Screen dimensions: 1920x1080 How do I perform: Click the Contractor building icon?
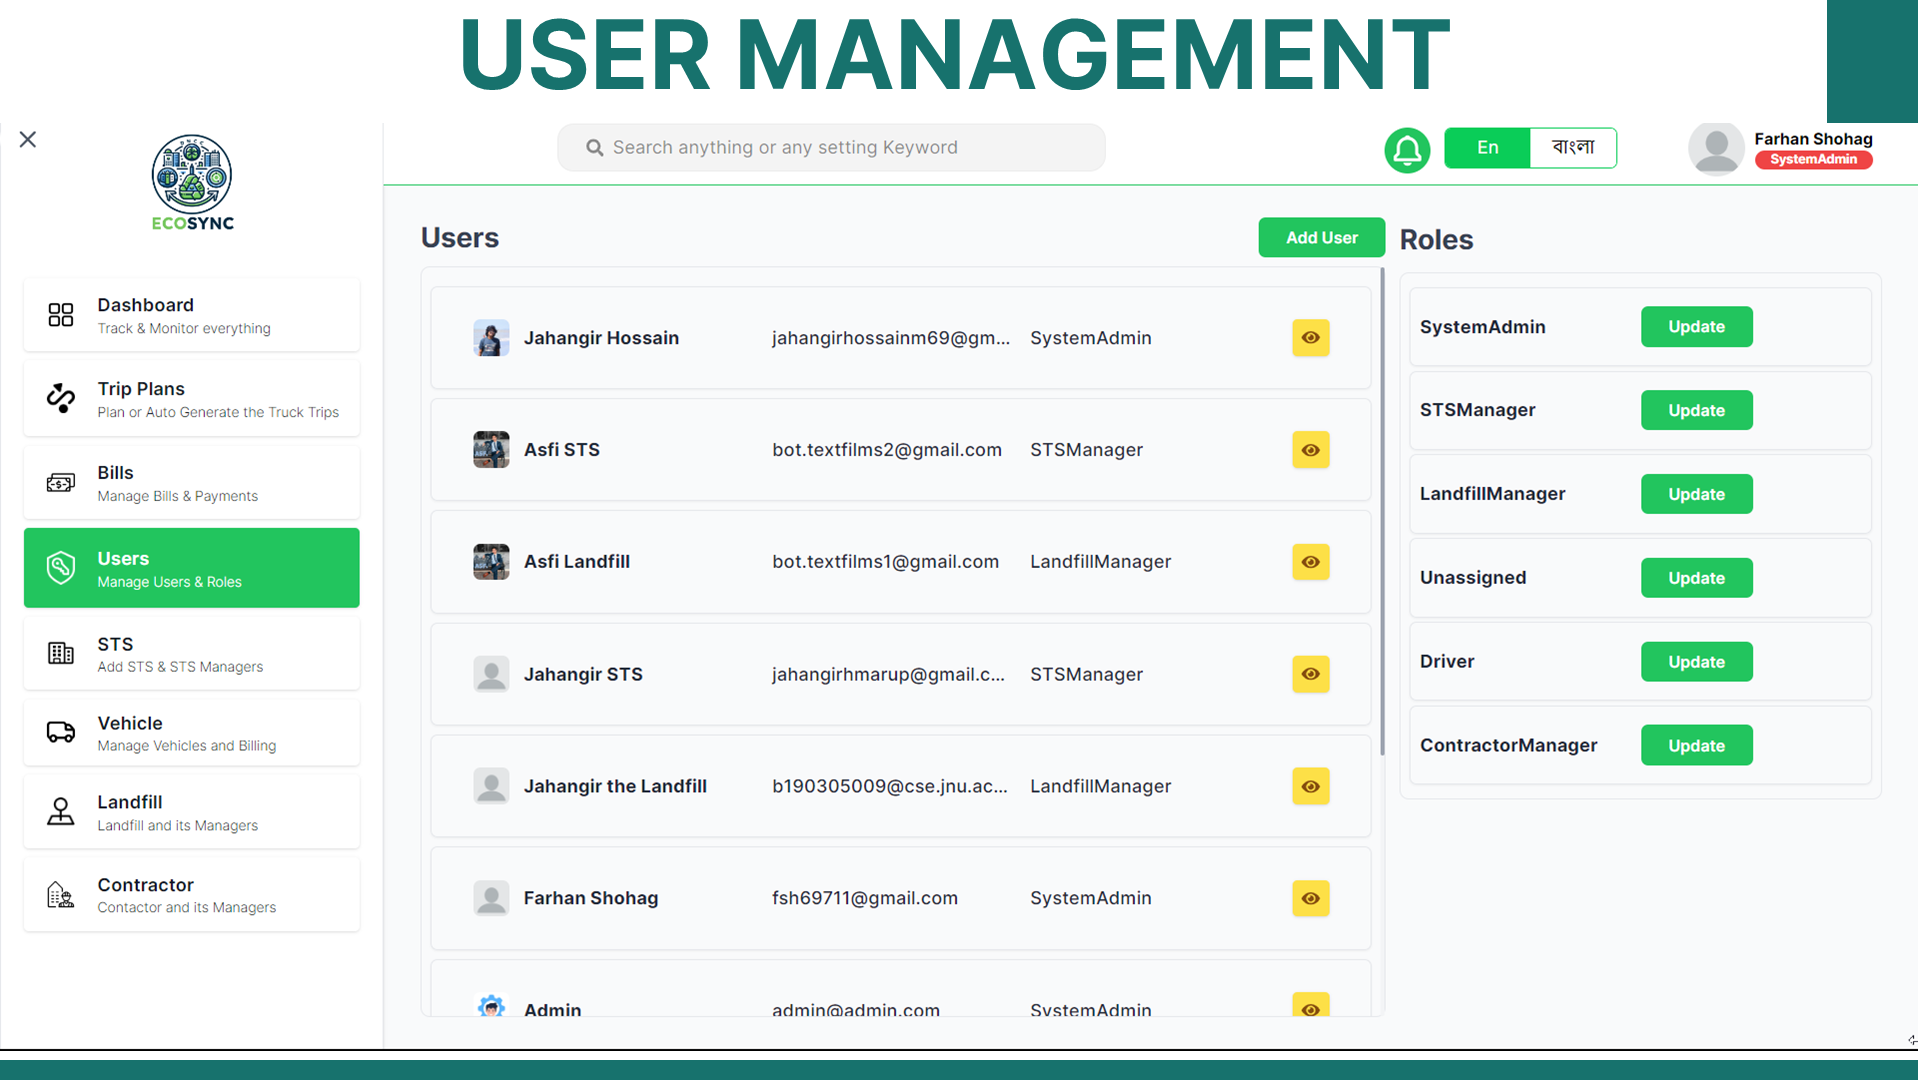point(61,895)
